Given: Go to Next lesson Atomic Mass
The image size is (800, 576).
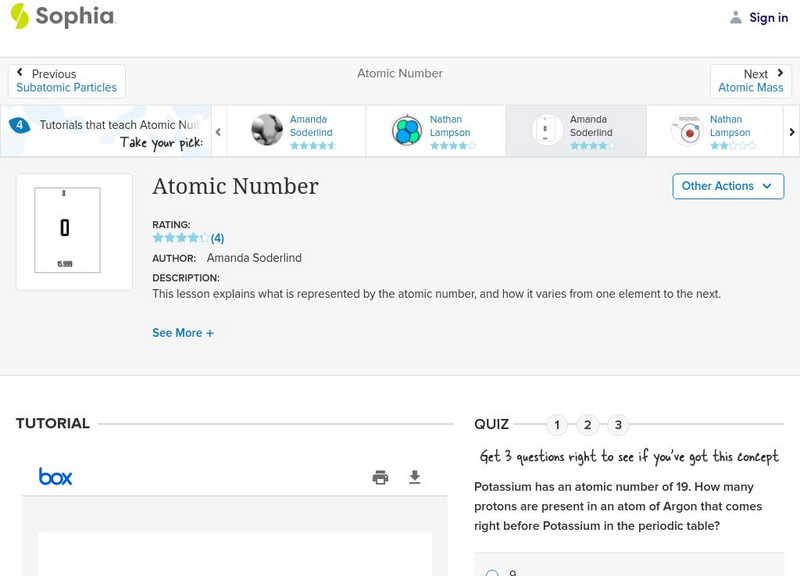Looking at the screenshot, I should (750, 81).
